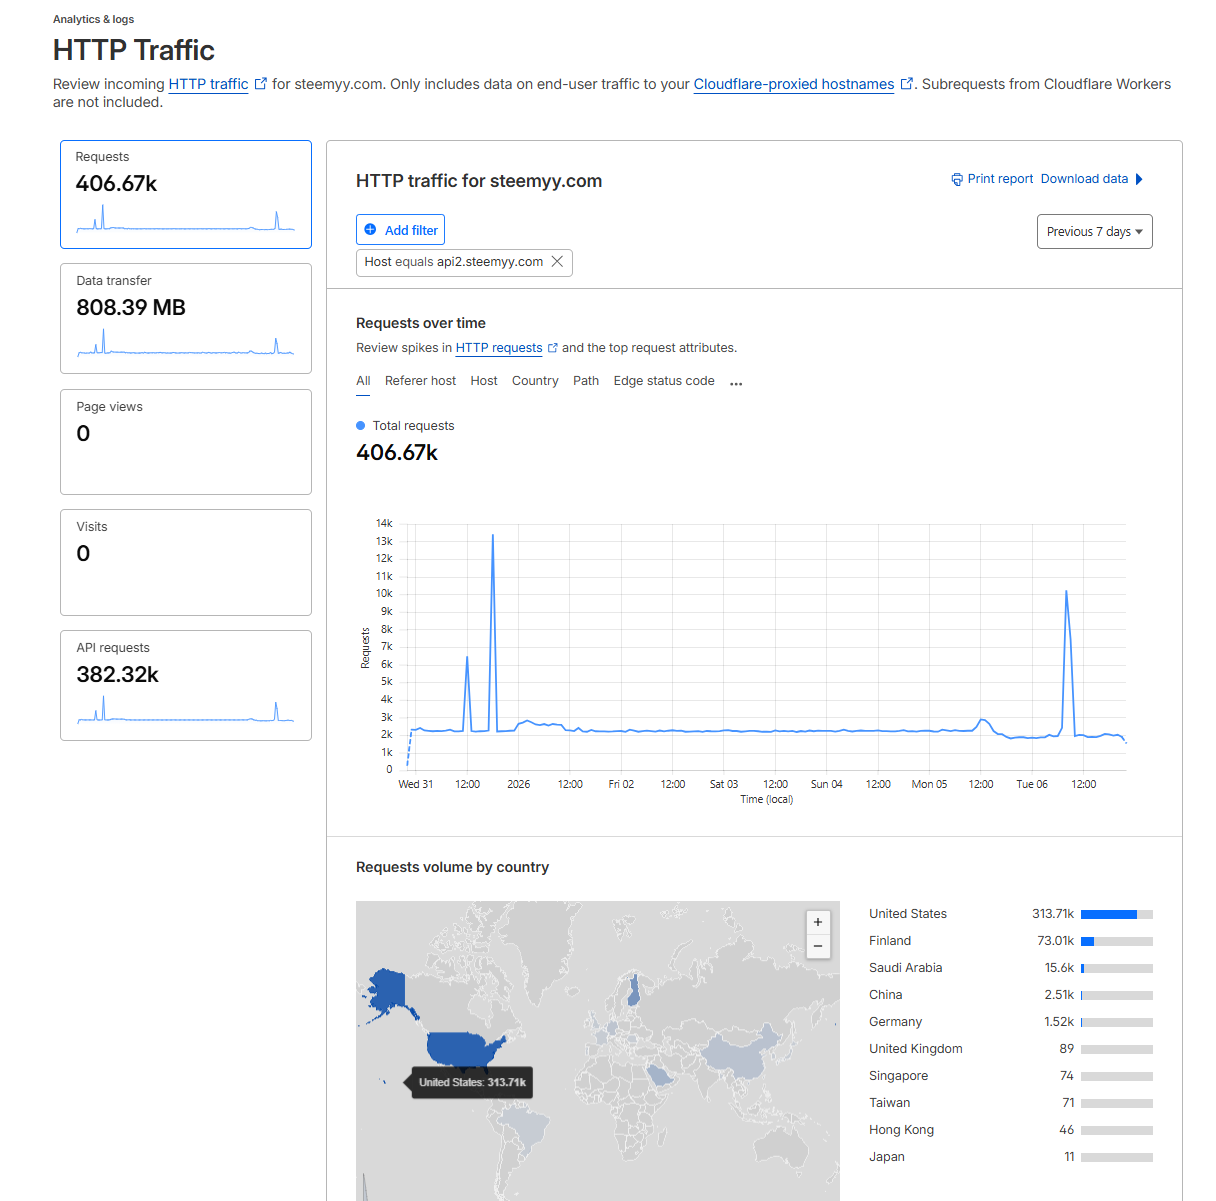Click the Finland country label

(890, 941)
